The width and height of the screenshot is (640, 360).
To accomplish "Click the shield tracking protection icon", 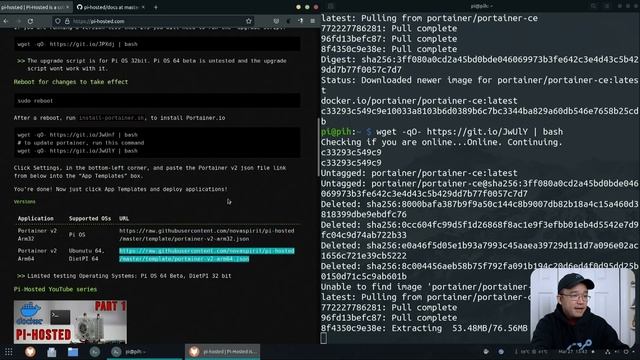I will (58, 21).
